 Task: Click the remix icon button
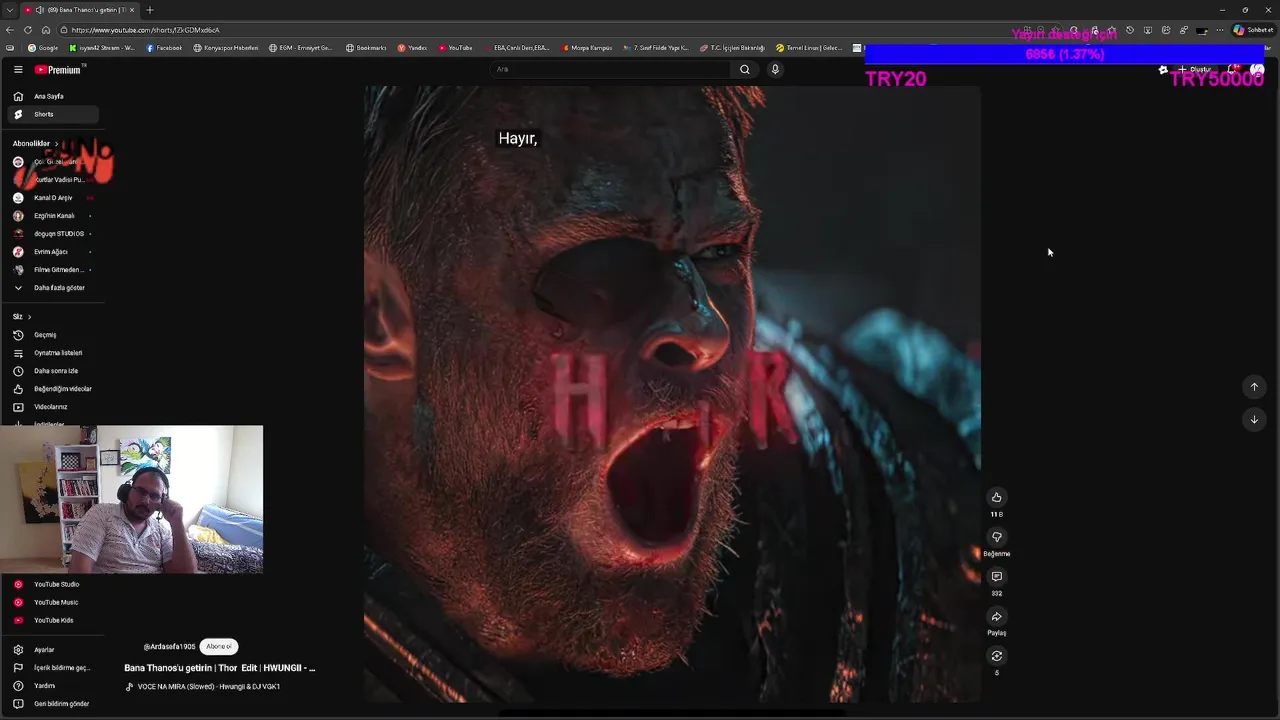(996, 656)
